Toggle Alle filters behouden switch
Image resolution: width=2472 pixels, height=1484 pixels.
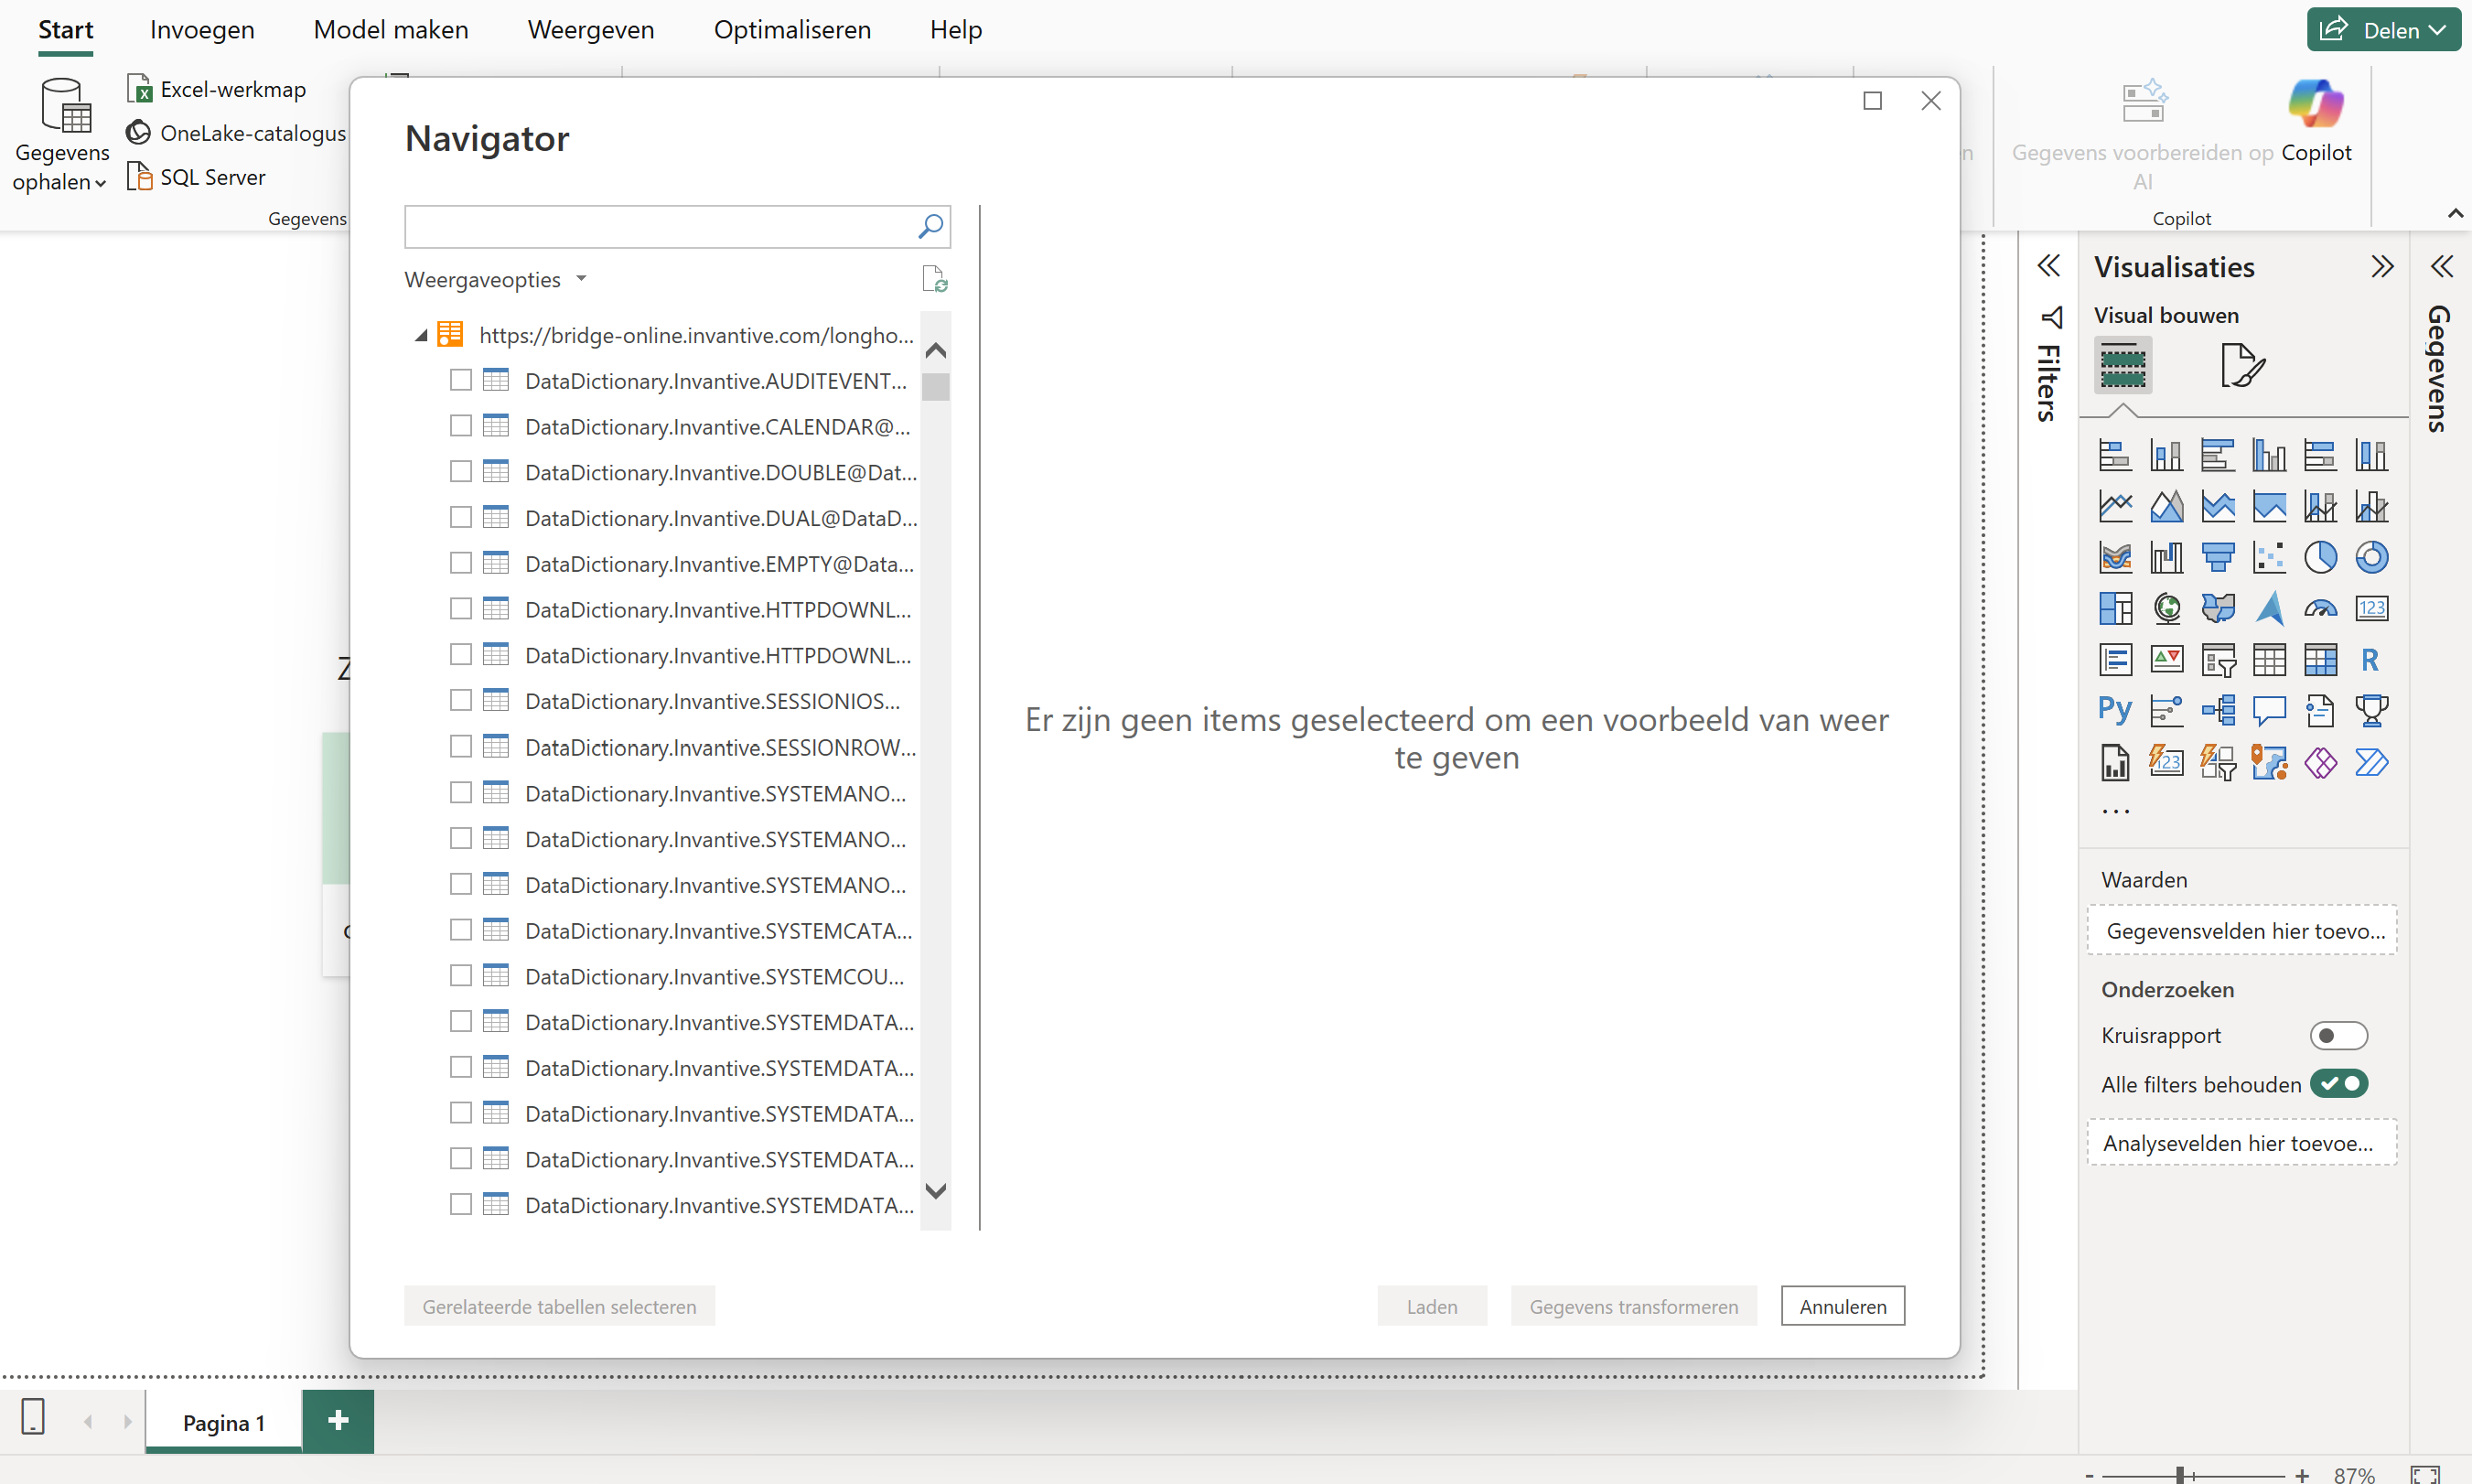point(2338,1084)
